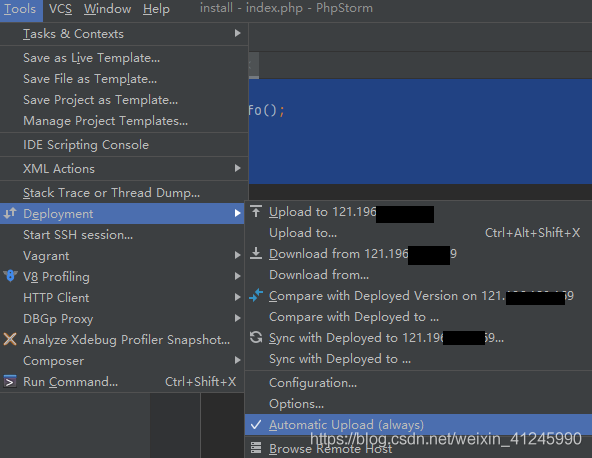Select Upload to 121.196 entry

351,212
